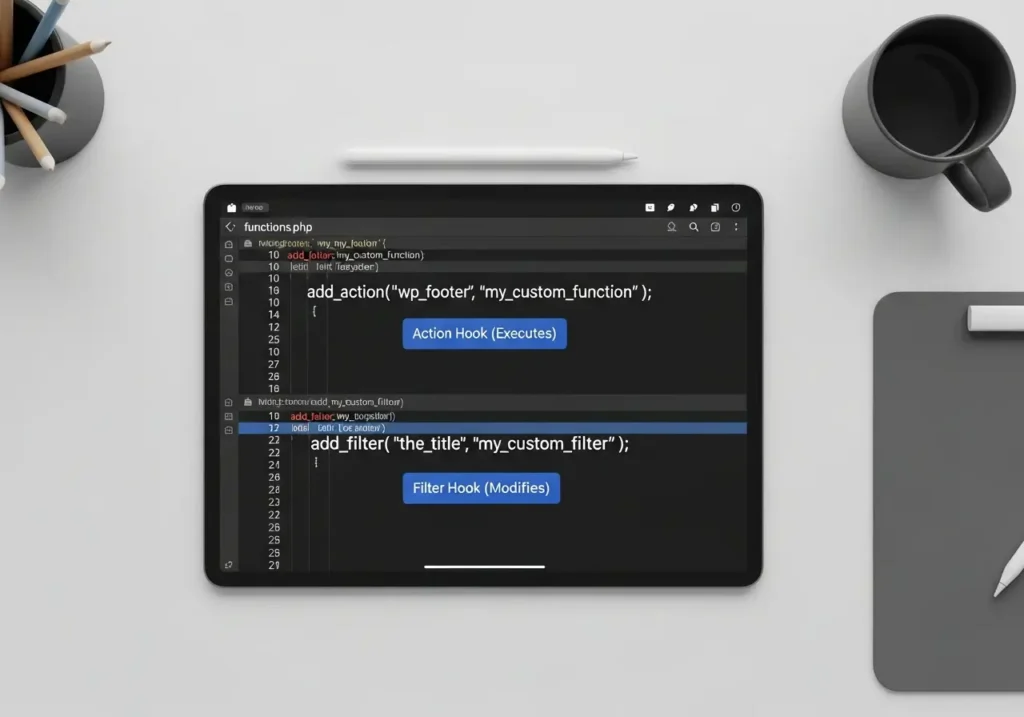This screenshot has width=1024, height=717.
Task: Click the clock icon in top-right corner
Action: tap(736, 208)
